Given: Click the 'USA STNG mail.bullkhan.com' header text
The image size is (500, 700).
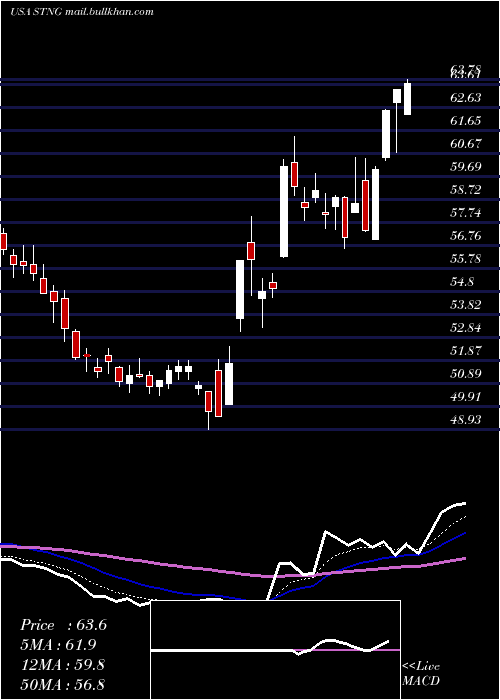Looking at the screenshot, I should [82, 12].
